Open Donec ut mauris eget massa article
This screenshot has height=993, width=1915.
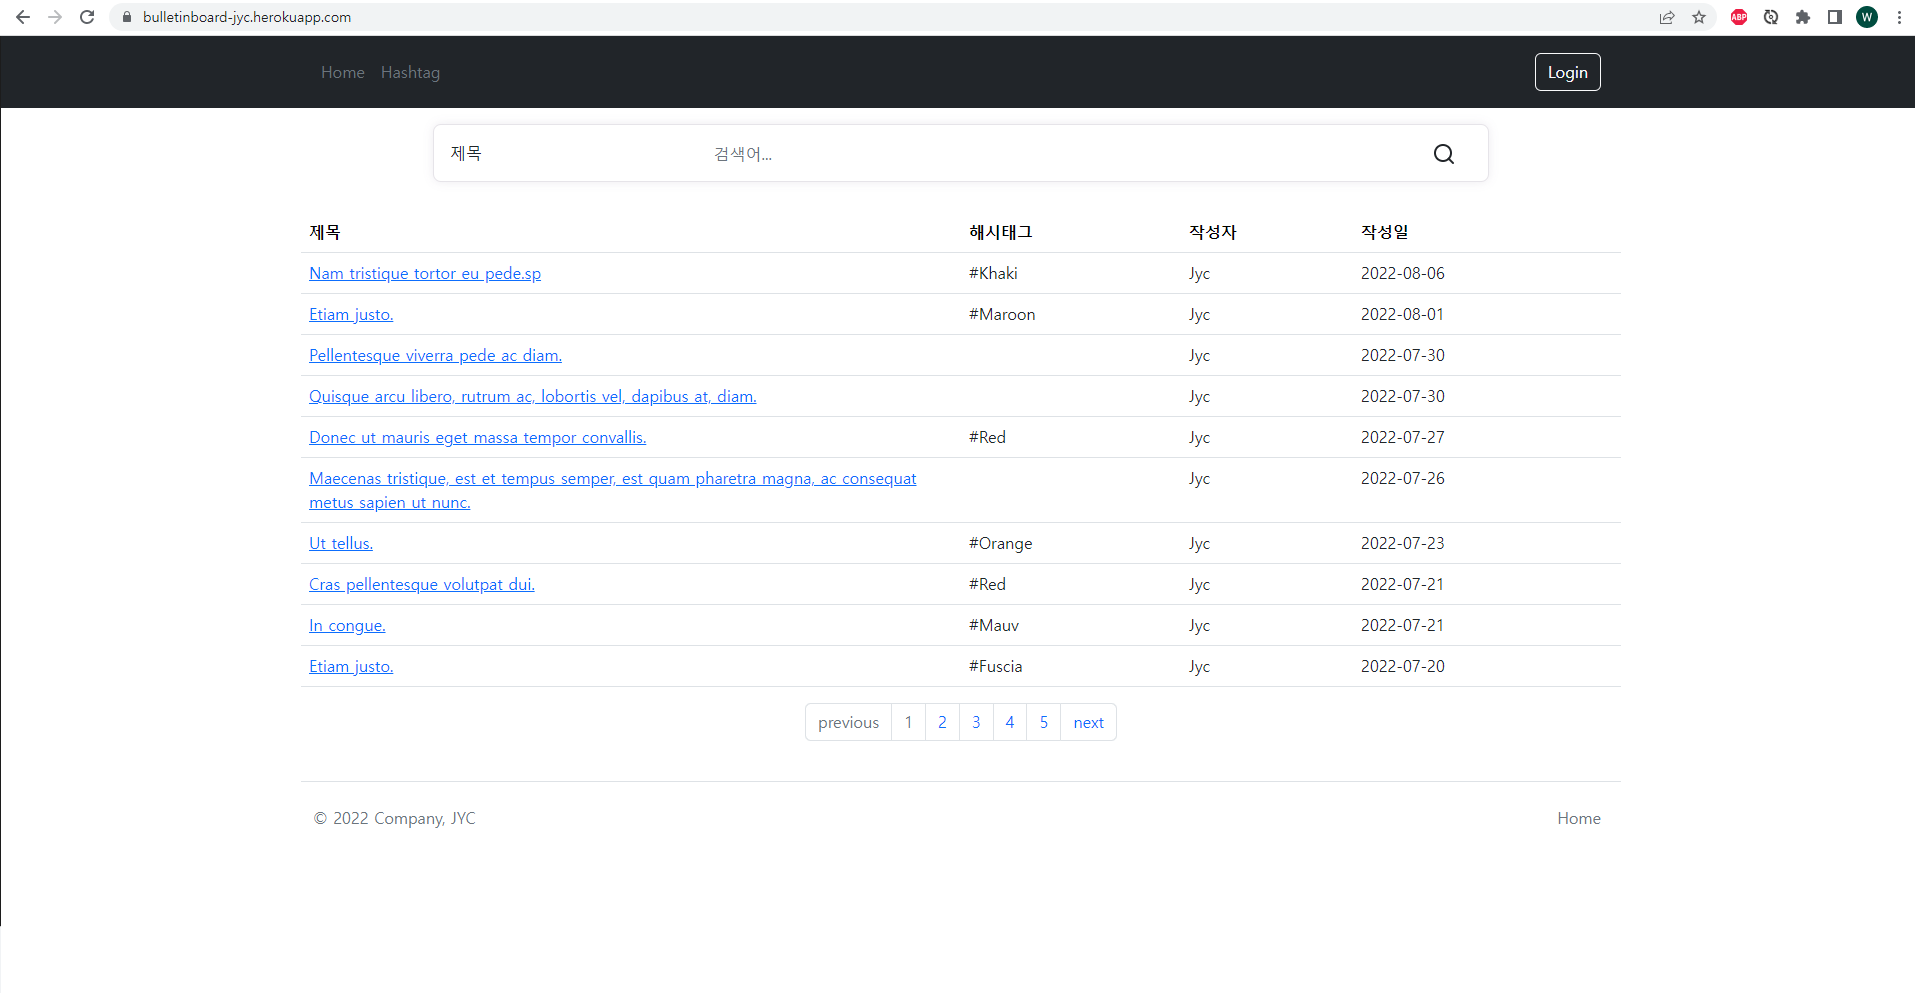tap(477, 437)
